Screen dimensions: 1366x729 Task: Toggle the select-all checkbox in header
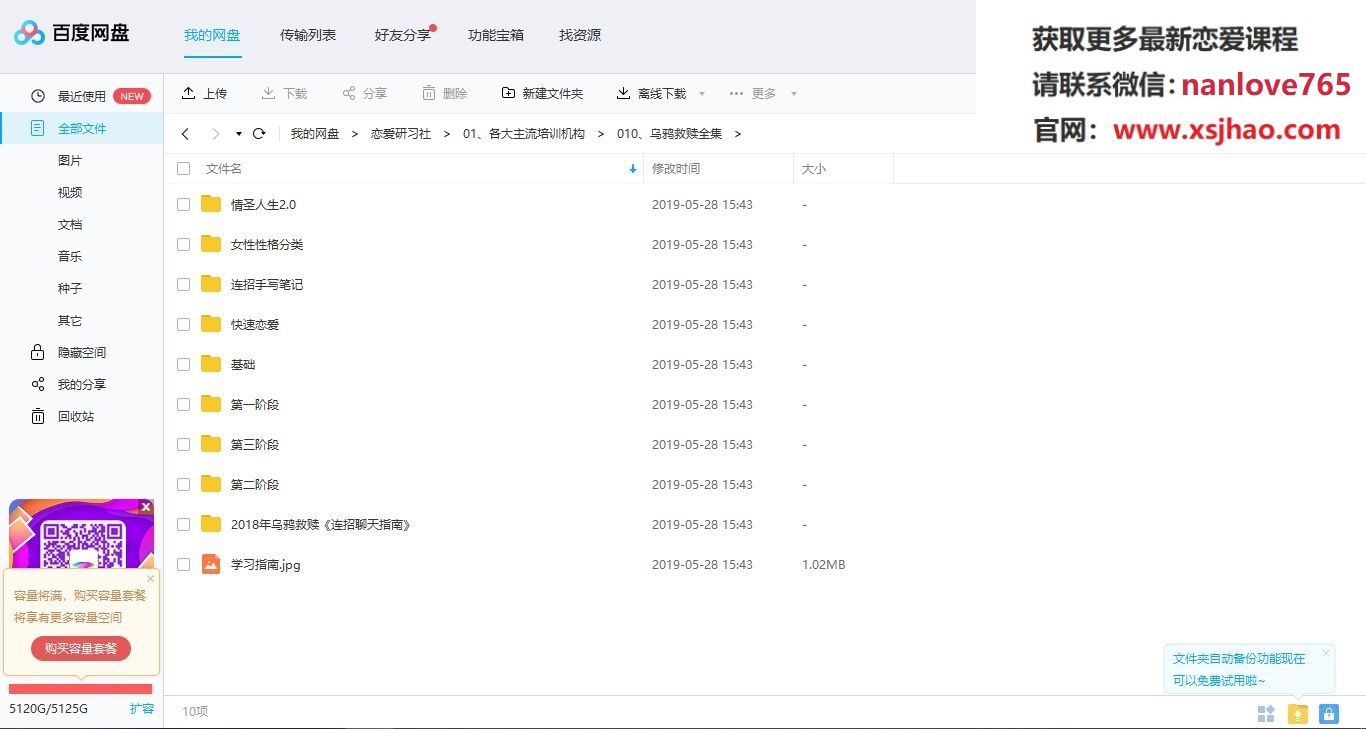(183, 168)
